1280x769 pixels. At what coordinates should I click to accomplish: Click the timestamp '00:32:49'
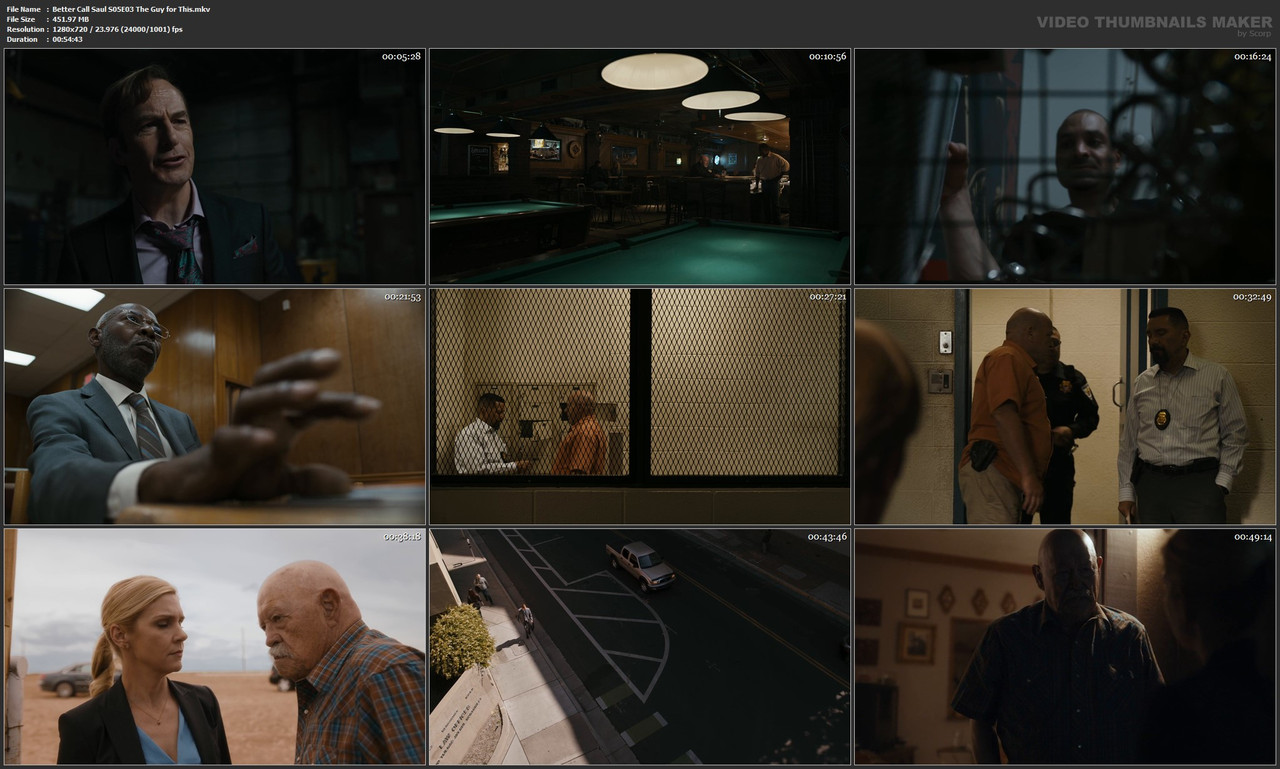coord(1252,296)
